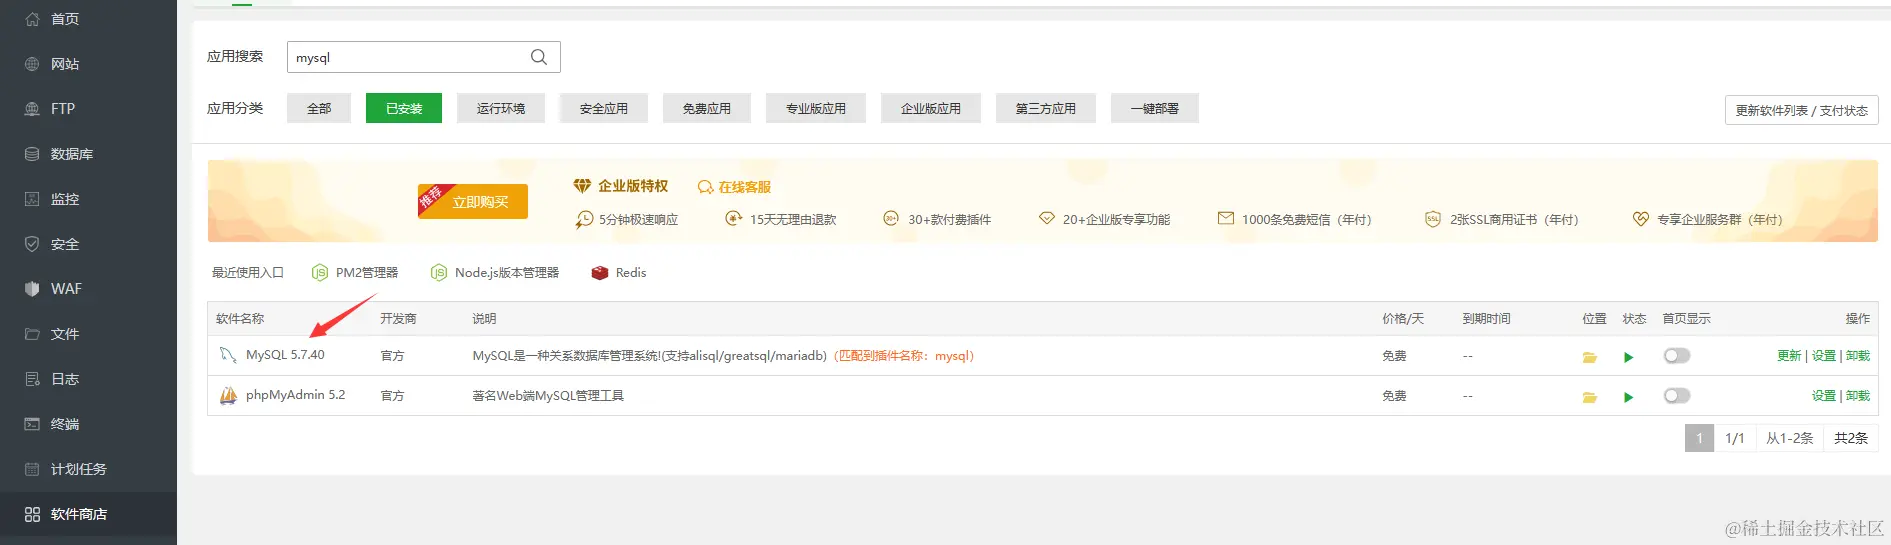
Task: Click 更新 update link for MySQL
Action: click(1789, 356)
